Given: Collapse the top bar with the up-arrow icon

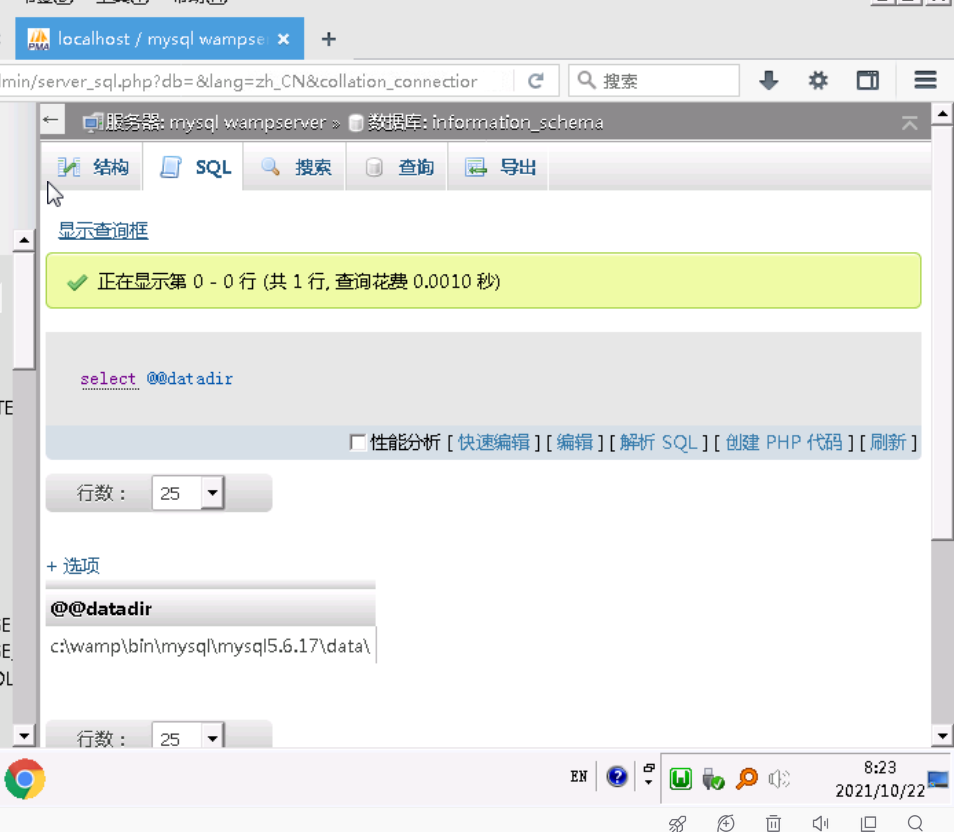Looking at the screenshot, I should (910, 123).
